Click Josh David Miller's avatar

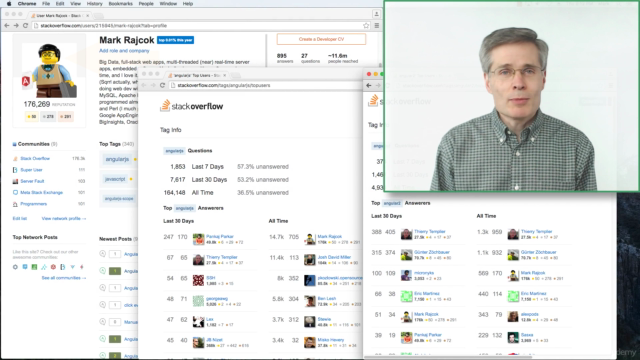pyautogui.click(x=310, y=260)
